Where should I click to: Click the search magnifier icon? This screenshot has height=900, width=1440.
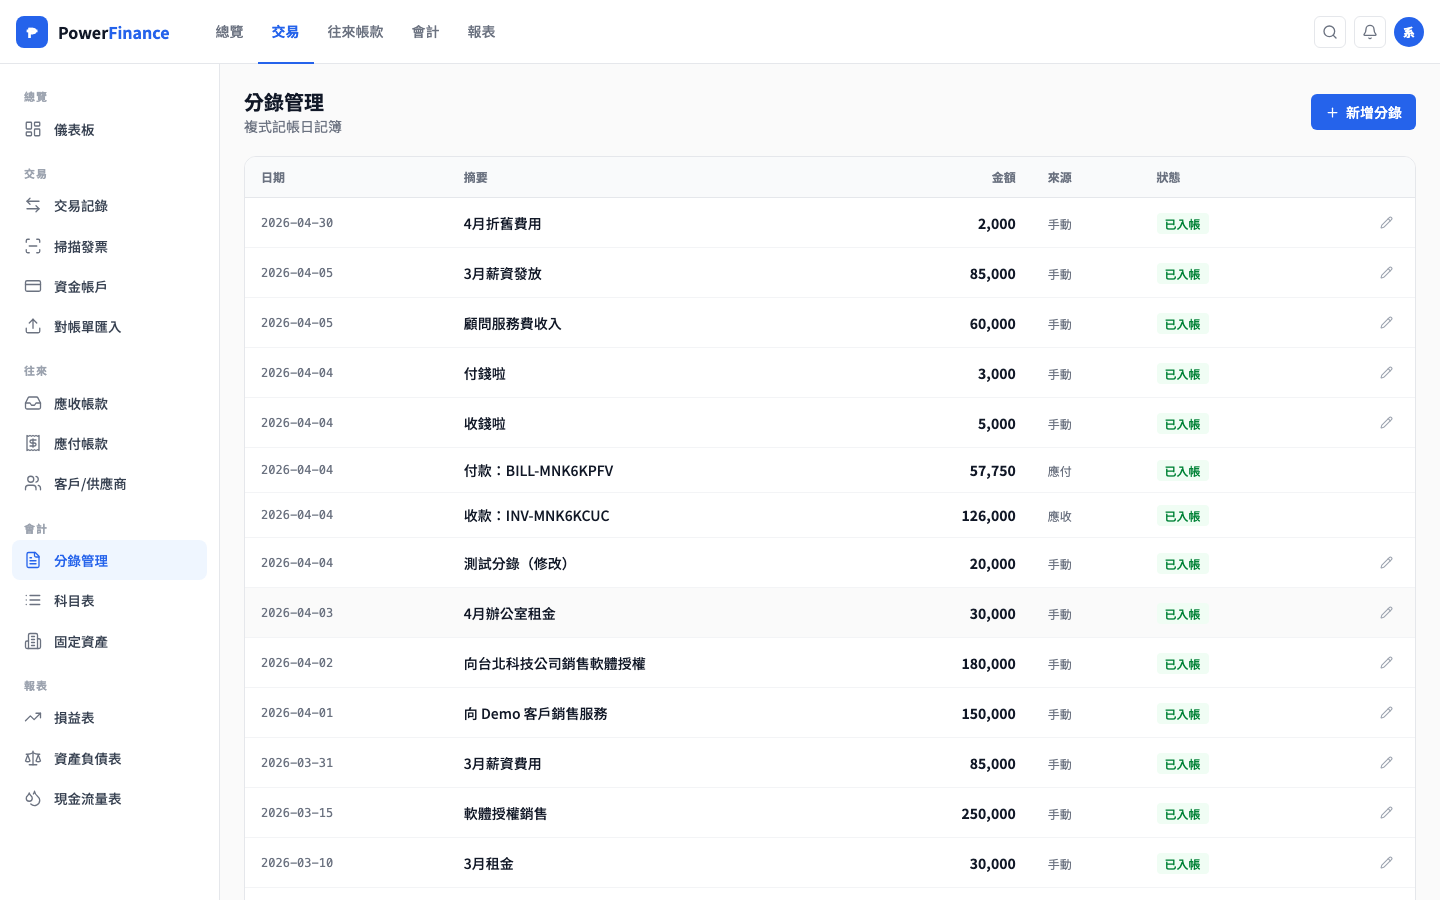(1330, 31)
